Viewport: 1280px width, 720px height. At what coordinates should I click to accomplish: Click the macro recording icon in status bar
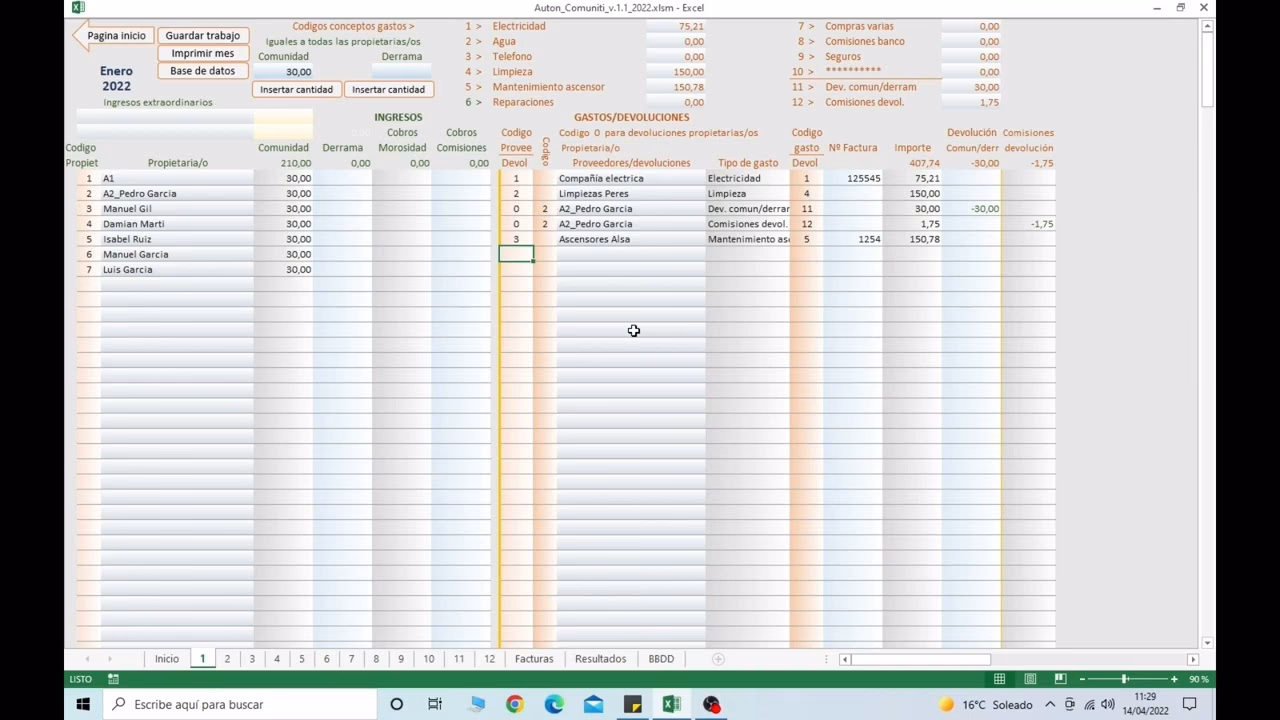click(114, 679)
